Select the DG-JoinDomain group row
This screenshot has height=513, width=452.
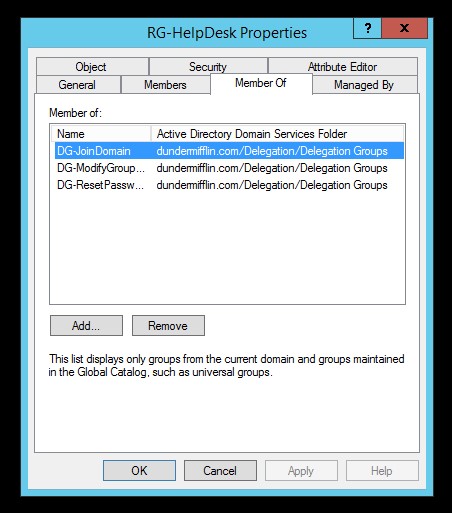[229, 151]
